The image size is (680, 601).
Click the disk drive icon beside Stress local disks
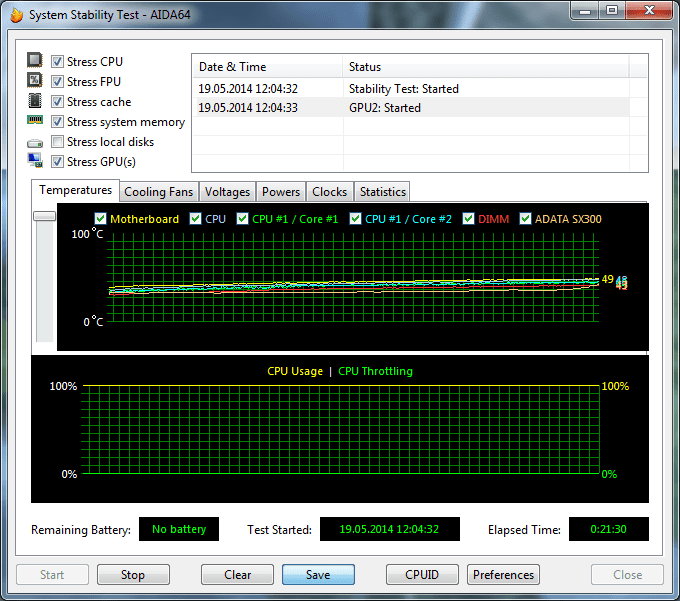coord(35,143)
